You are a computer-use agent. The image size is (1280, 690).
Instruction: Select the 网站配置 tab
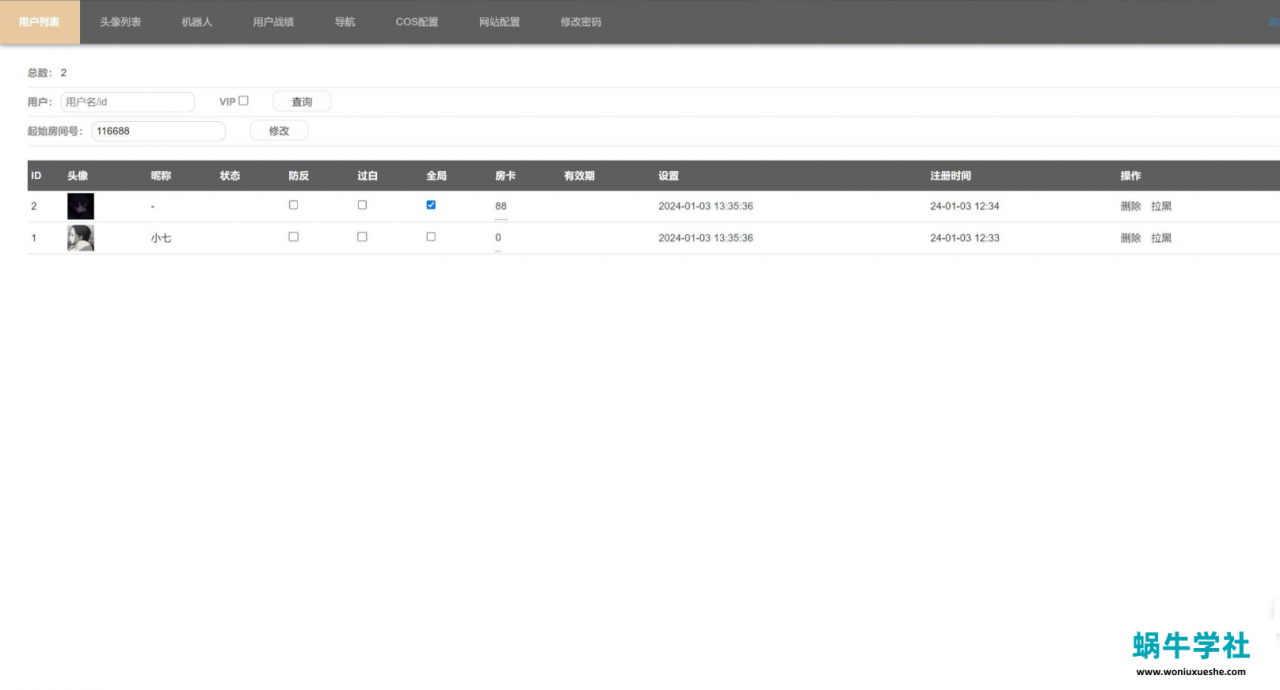[x=499, y=22]
